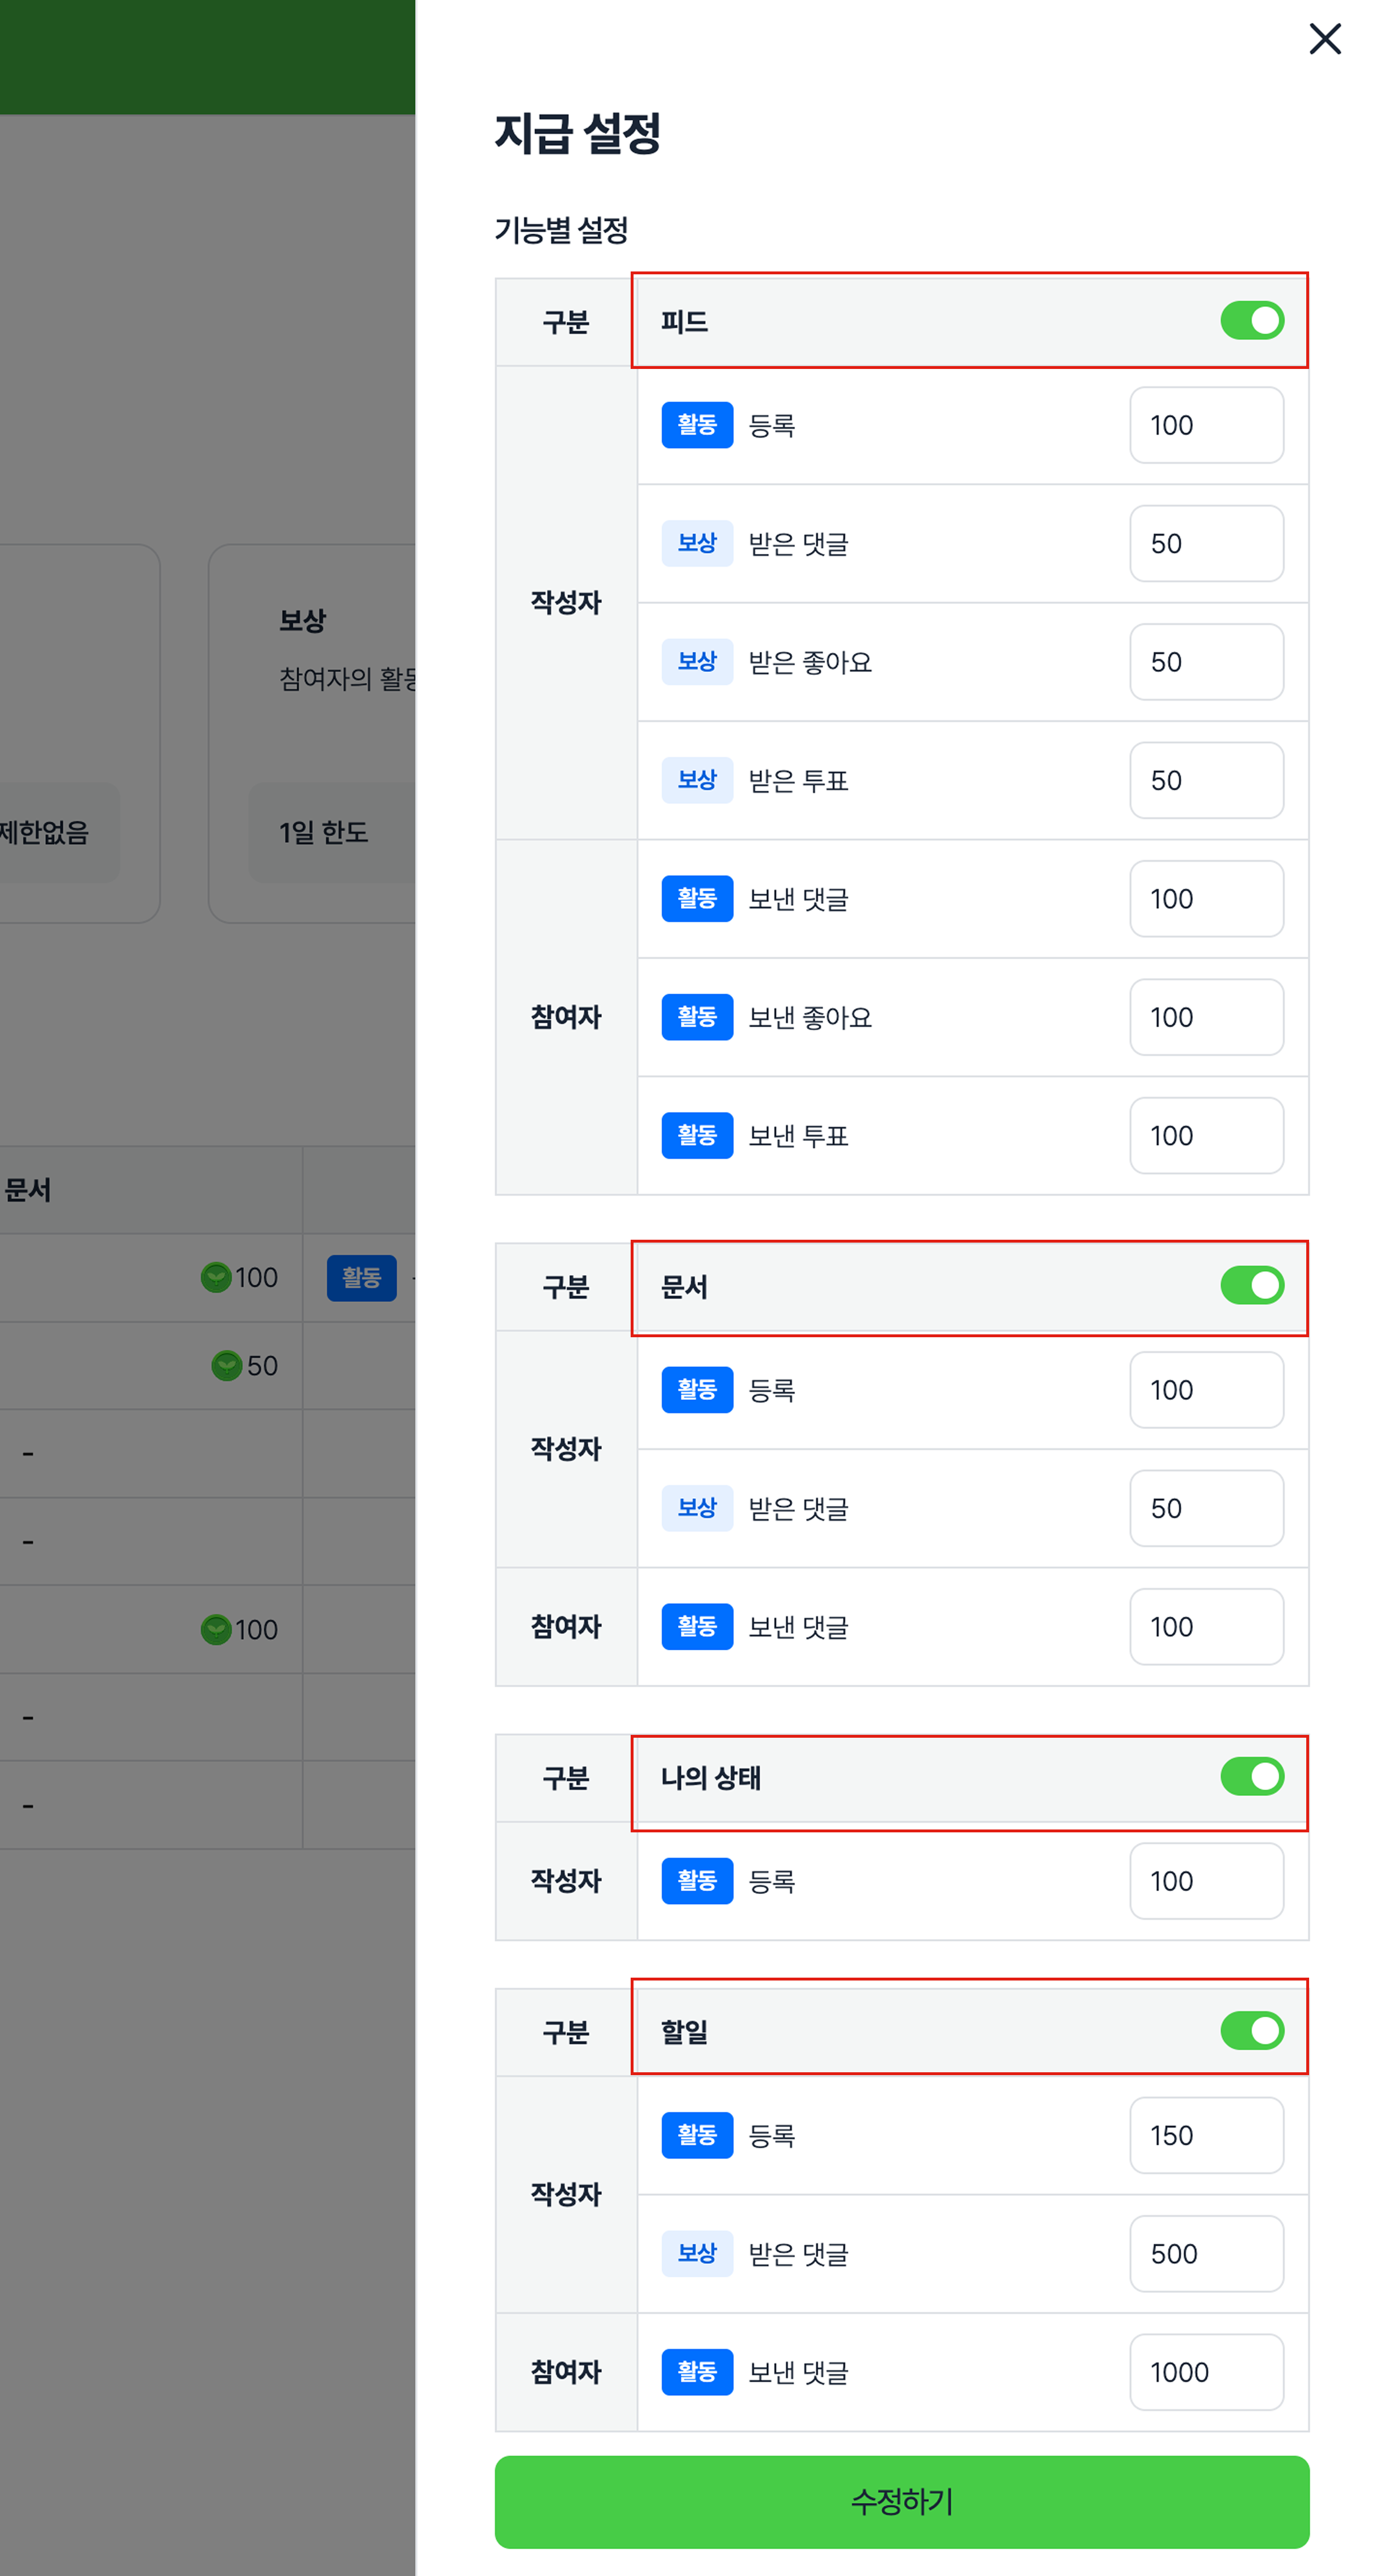The image size is (1376, 2576).
Task: Edit 문서 받은 댓글 points field
Action: (1205, 1508)
